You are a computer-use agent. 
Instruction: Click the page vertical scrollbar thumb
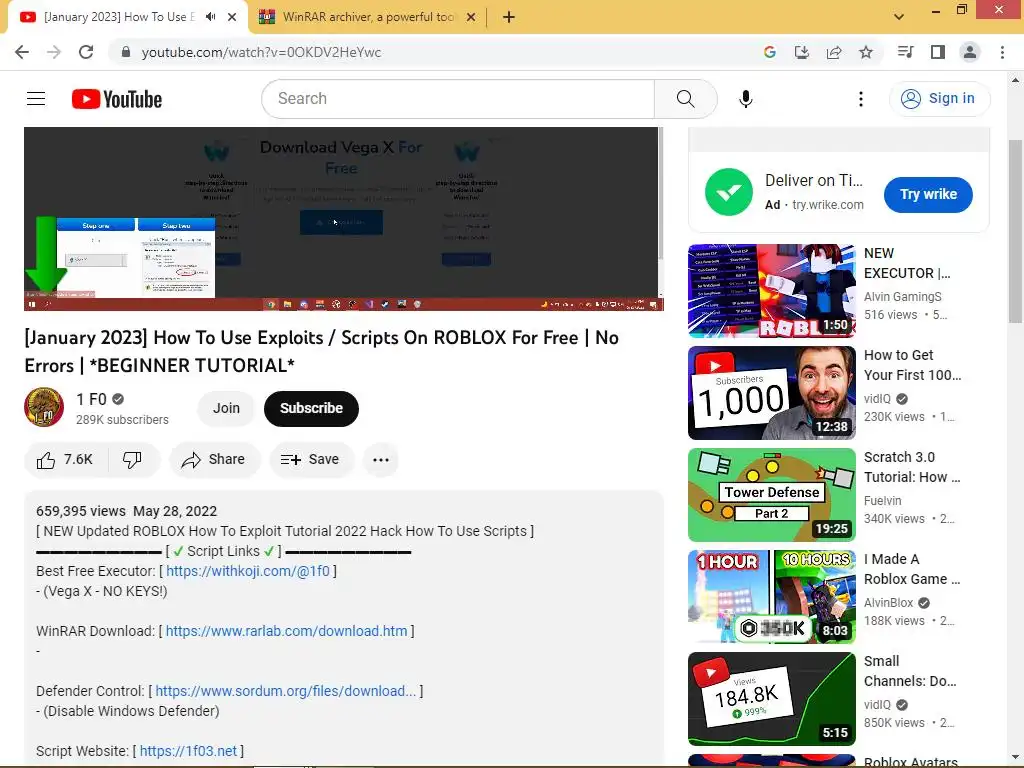[x=1014, y=232]
